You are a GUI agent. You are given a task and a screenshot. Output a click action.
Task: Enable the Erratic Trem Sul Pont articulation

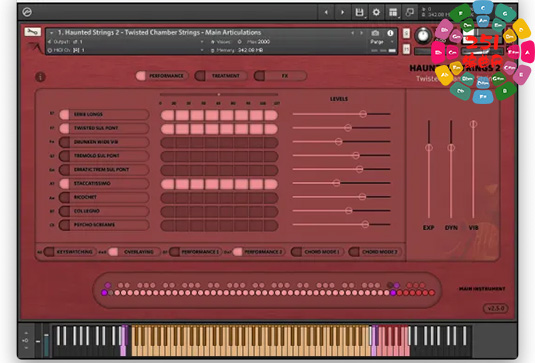click(104, 170)
